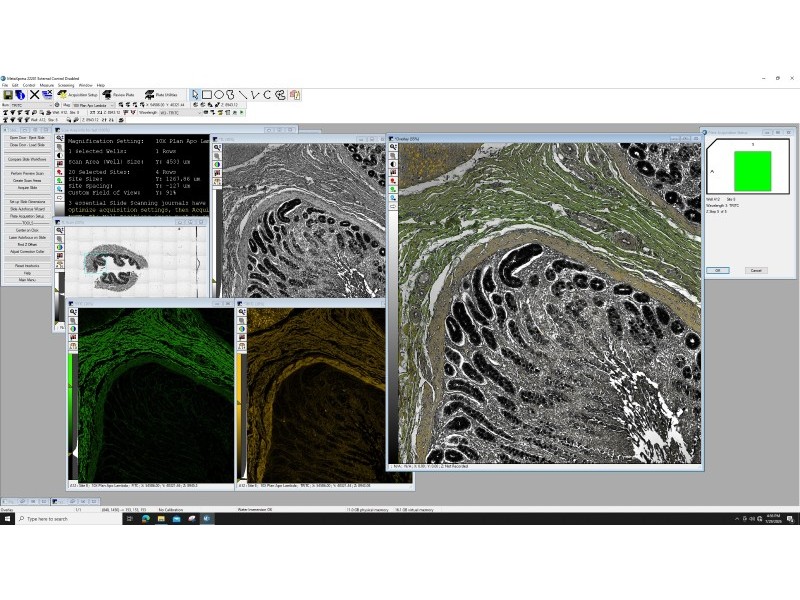Click the Acquire Slide button

28,188
